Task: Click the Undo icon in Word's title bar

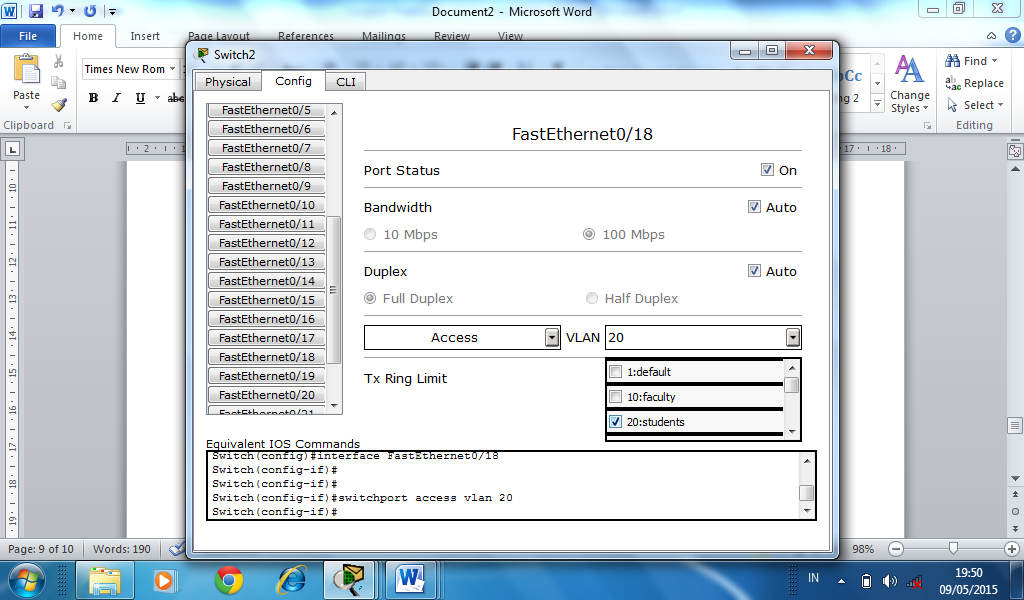Action: 57,11
